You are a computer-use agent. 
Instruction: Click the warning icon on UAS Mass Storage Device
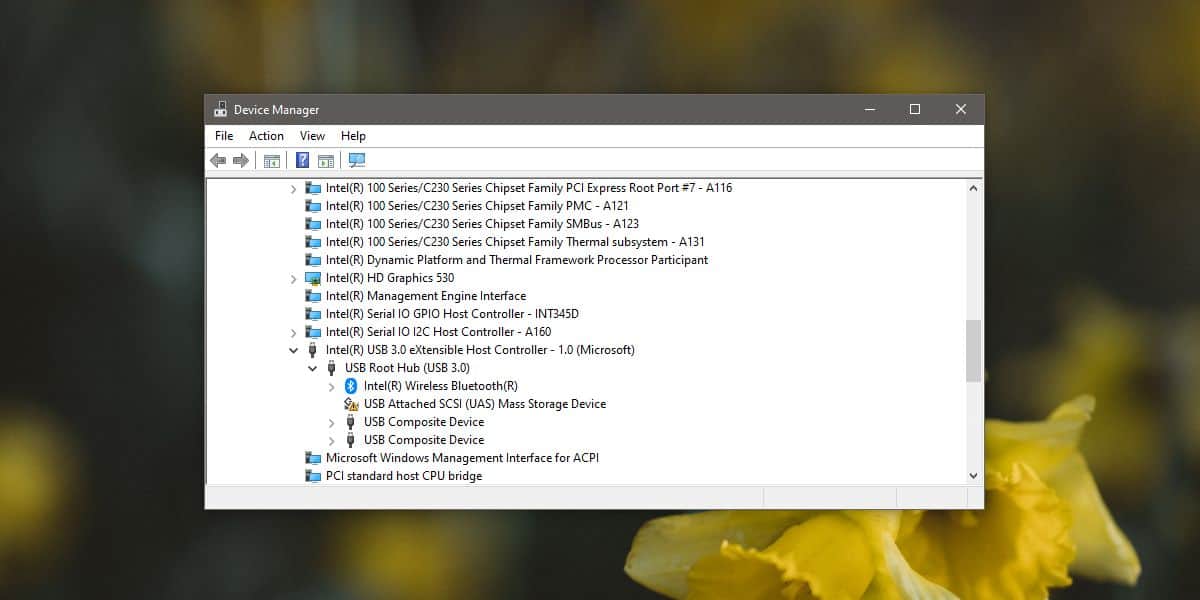351,404
